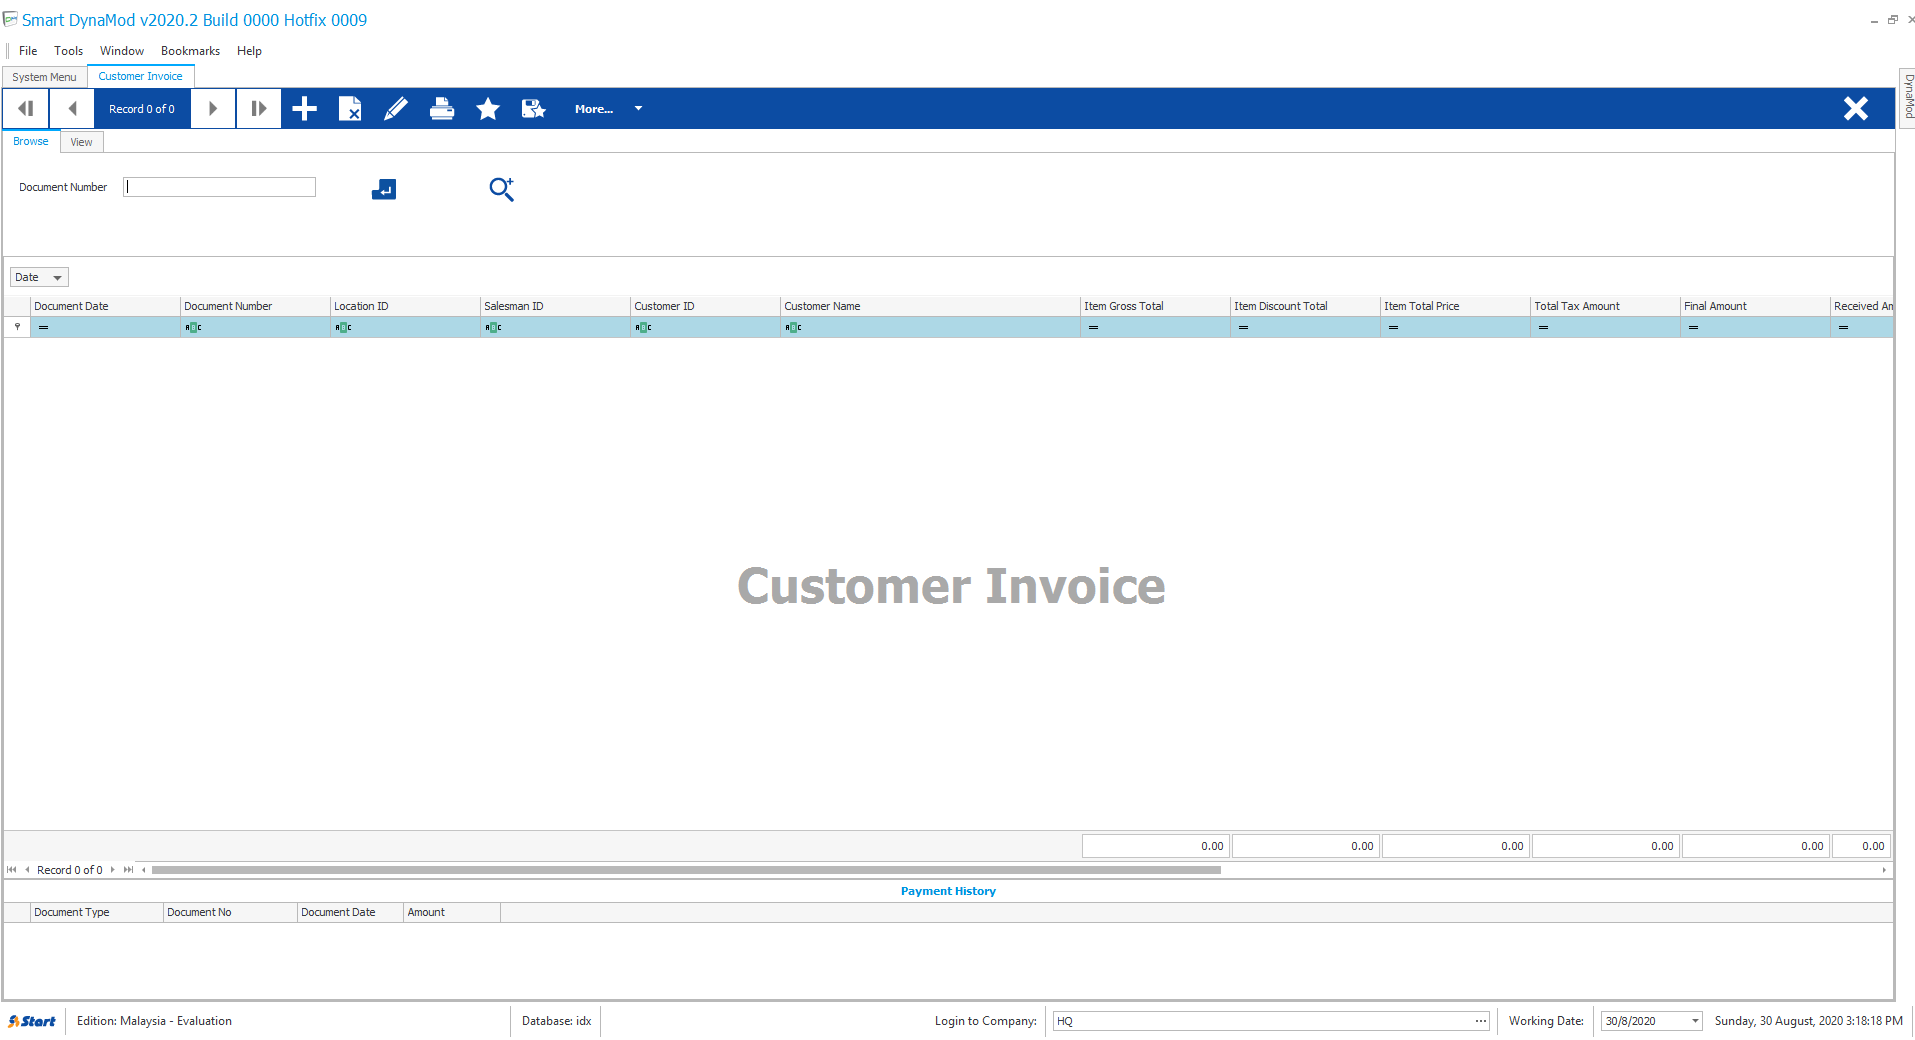Screen dimensions: 1915x1040
Task: Open the Tools menu
Action: (x=69, y=51)
